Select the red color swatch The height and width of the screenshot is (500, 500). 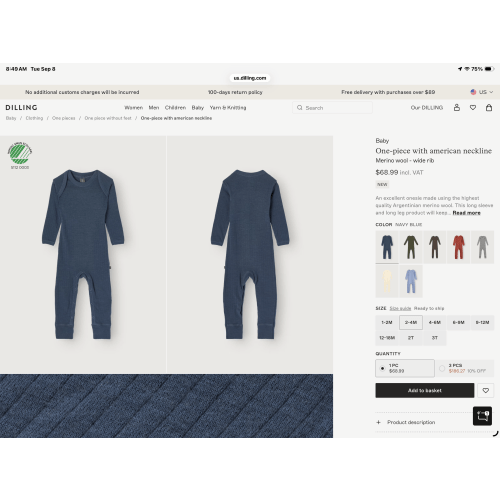pyautogui.click(x=458, y=247)
